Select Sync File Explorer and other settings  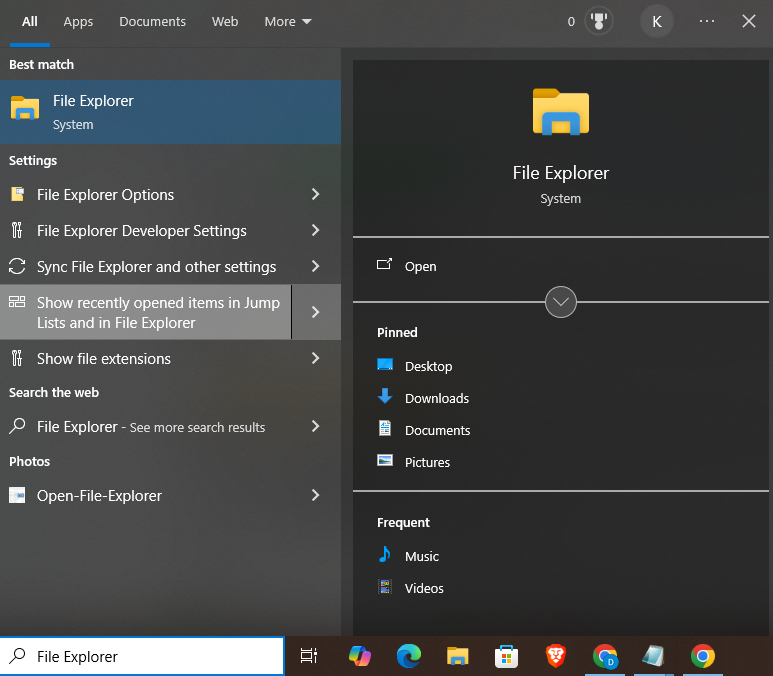(x=156, y=267)
